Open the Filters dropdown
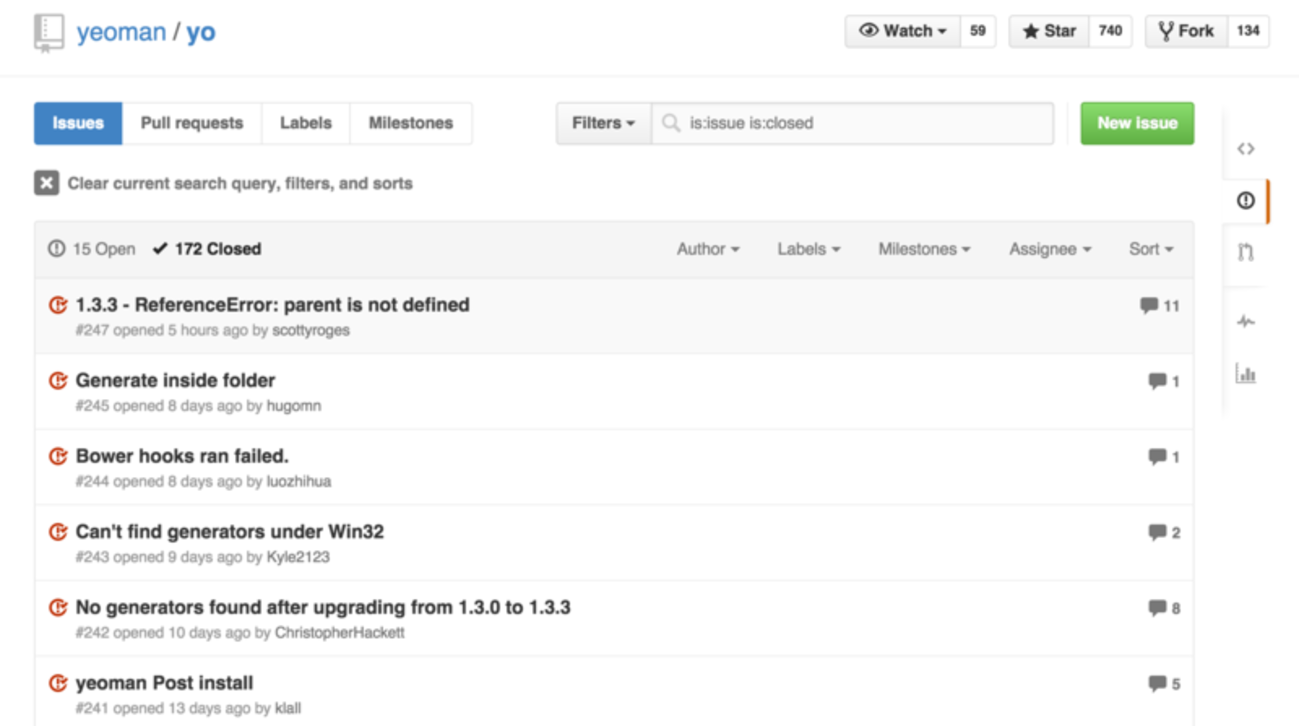Image resolution: width=1299 pixels, height=726 pixels. tap(604, 123)
